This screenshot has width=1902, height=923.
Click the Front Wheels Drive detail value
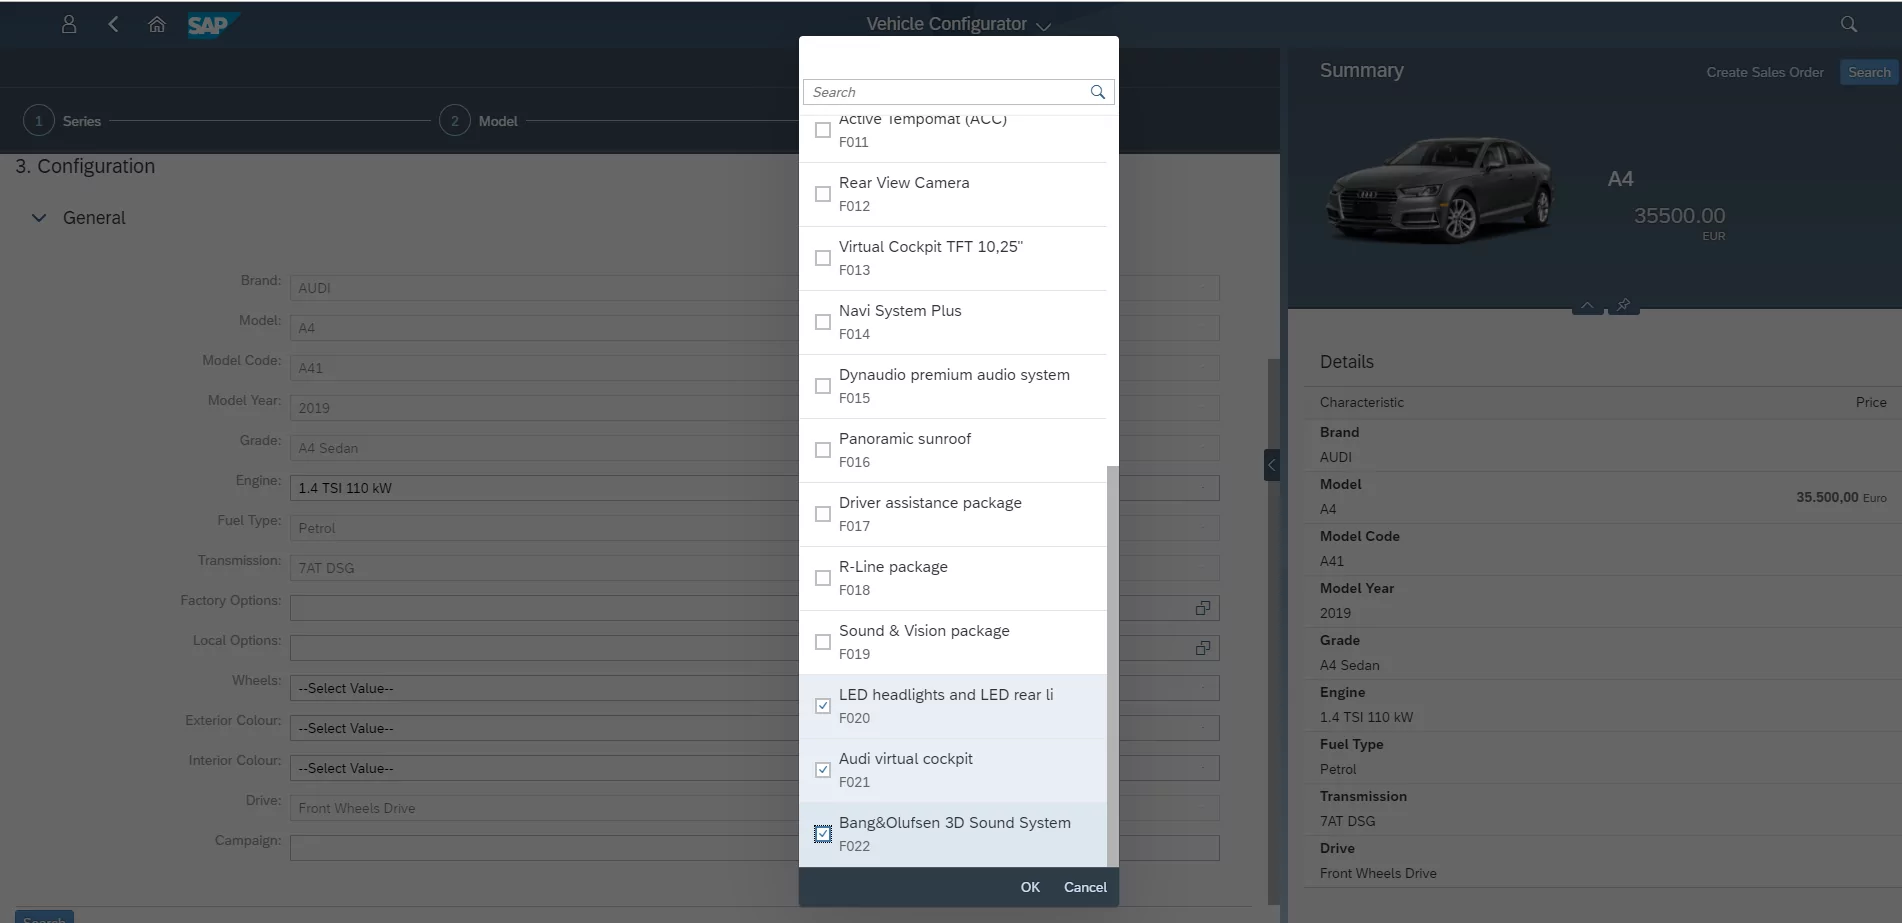click(1378, 873)
